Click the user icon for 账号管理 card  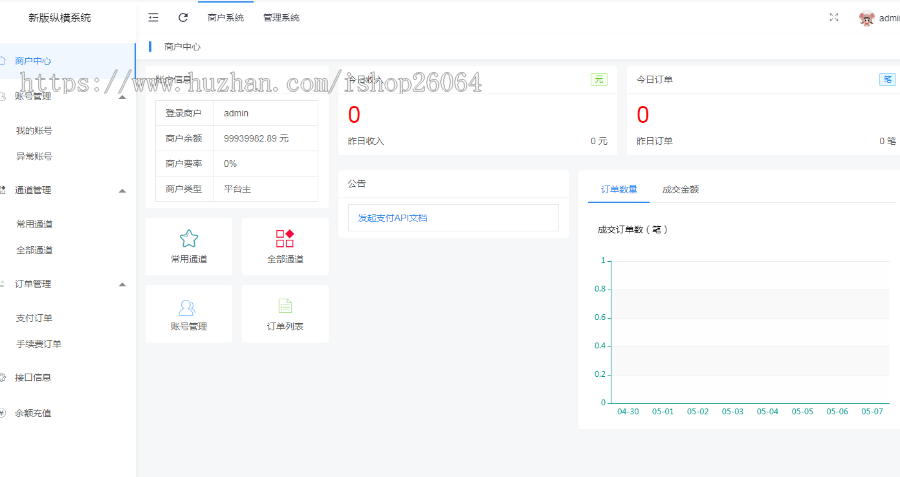click(187, 308)
